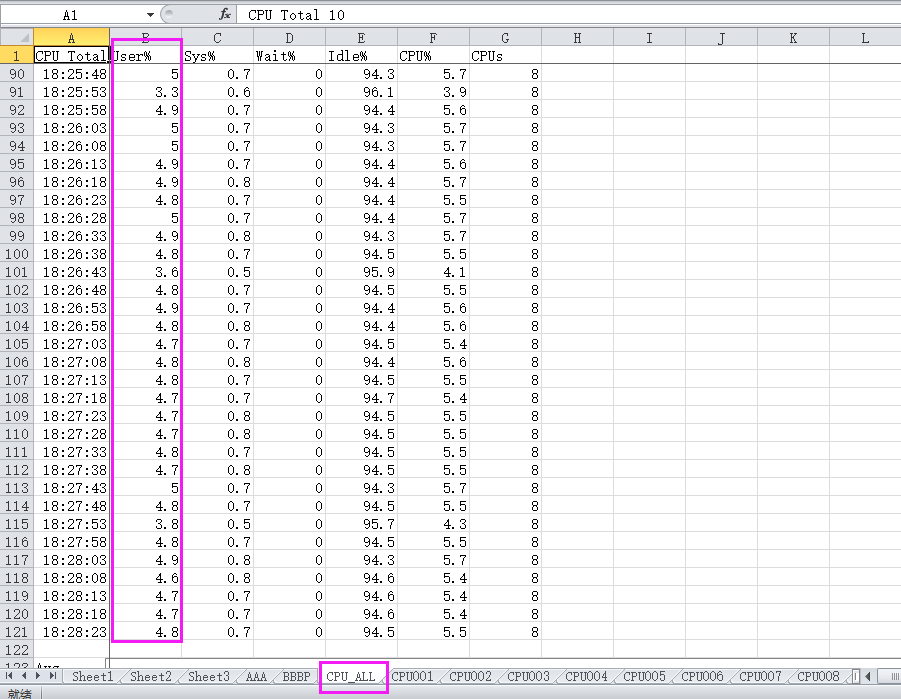
Task: Click the timestamp cell 18:27:03
Action: pos(71,344)
